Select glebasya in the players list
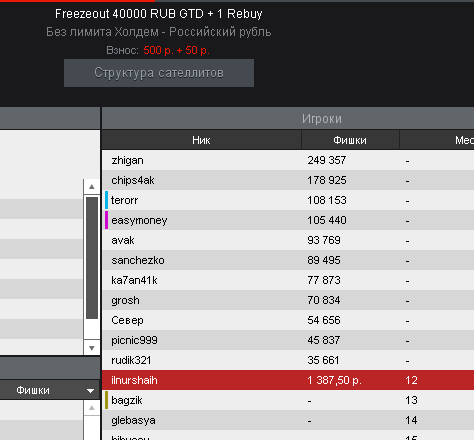This screenshot has width=474, height=440. point(288,420)
